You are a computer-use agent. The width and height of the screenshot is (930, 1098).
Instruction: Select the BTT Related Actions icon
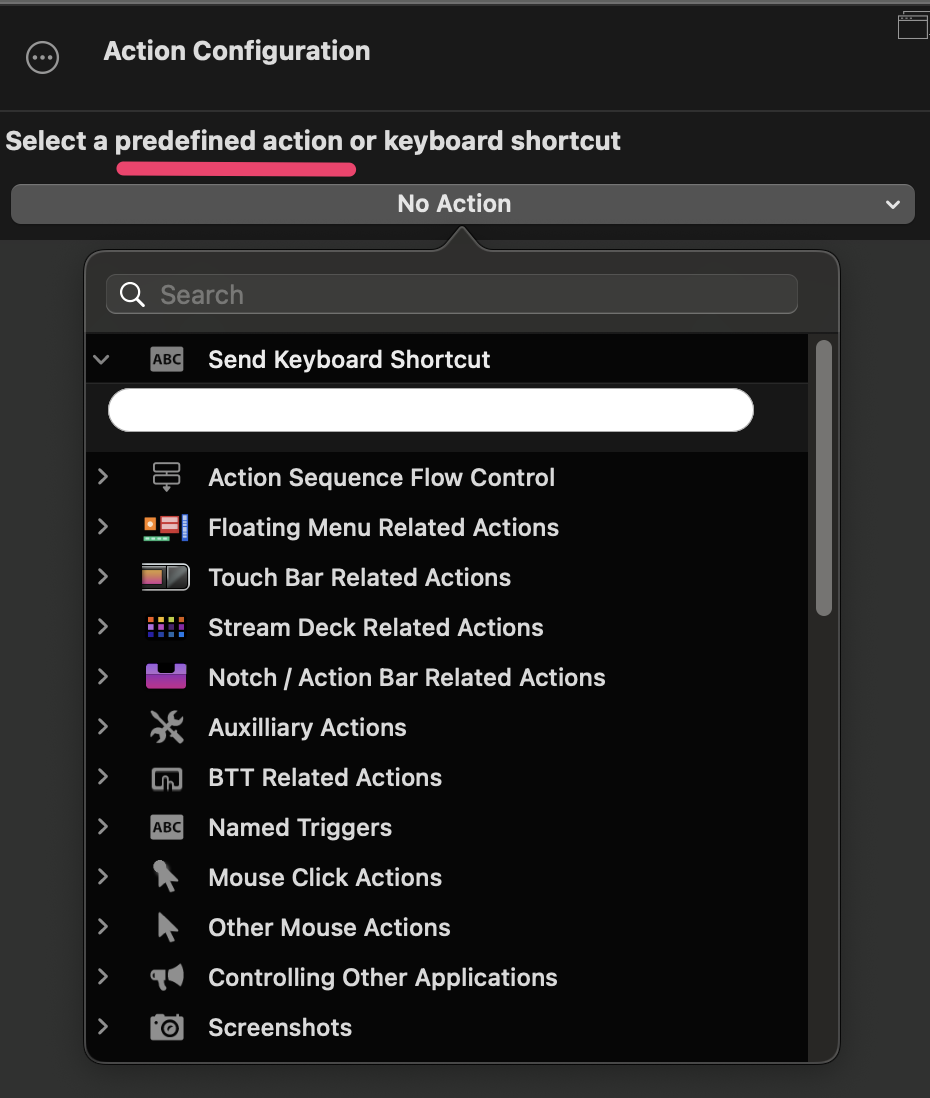tap(165, 777)
